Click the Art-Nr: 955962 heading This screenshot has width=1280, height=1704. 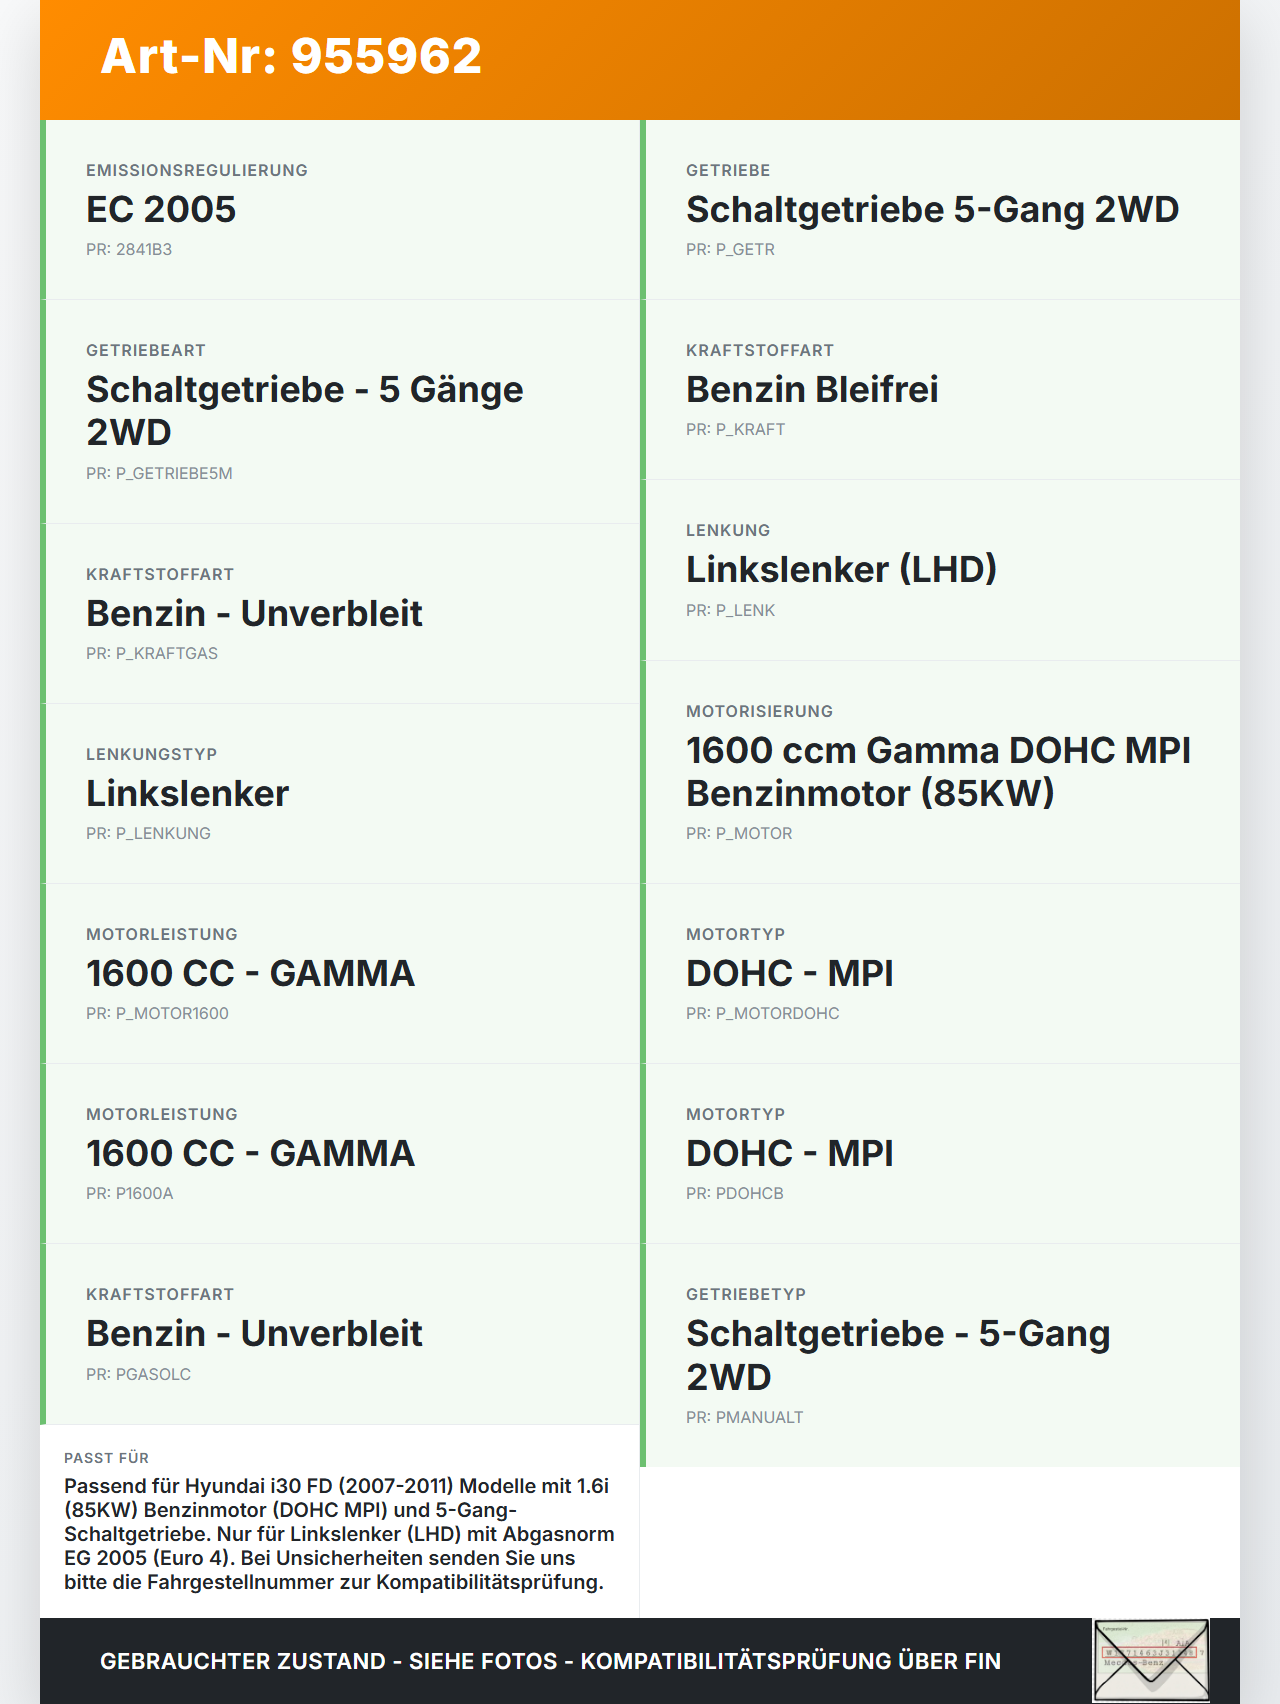pyautogui.click(x=291, y=56)
